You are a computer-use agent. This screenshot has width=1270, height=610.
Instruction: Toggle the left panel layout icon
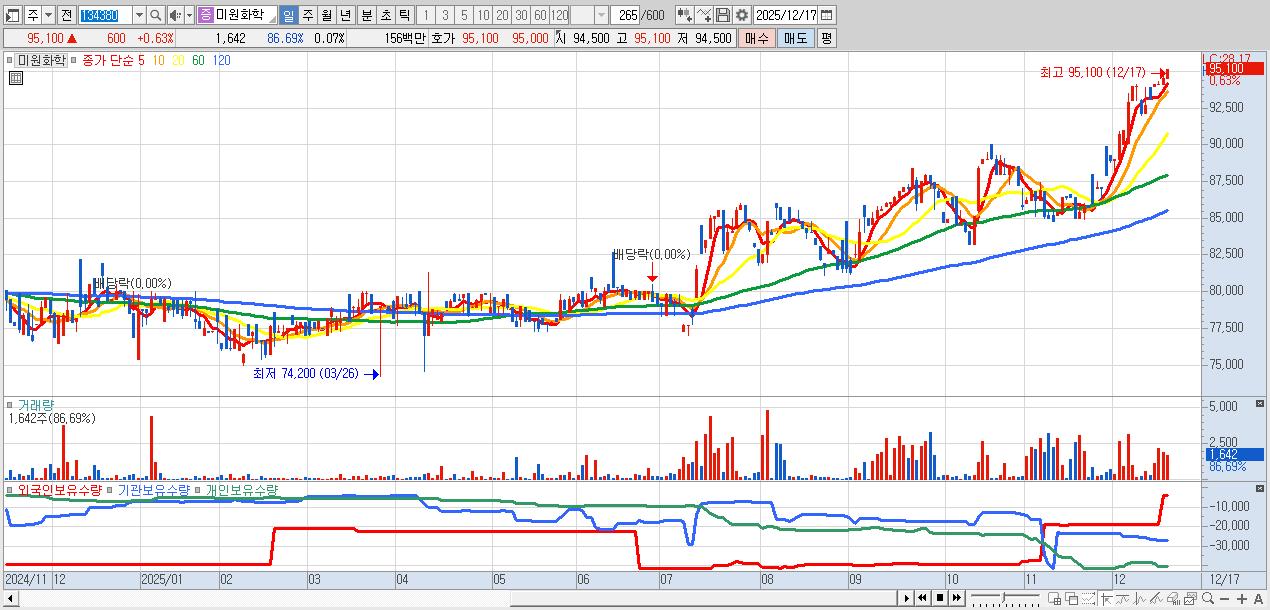click(x=13, y=15)
